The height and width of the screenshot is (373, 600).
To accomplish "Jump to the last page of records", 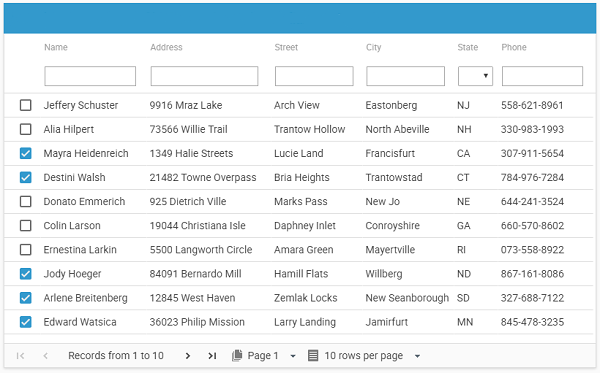I will pyautogui.click(x=212, y=356).
